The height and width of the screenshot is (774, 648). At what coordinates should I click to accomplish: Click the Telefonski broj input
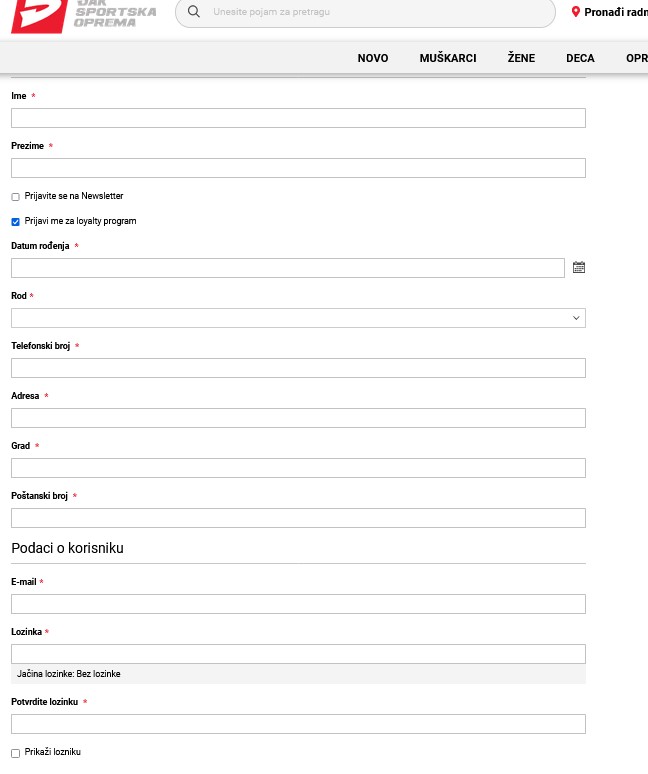[298, 368]
